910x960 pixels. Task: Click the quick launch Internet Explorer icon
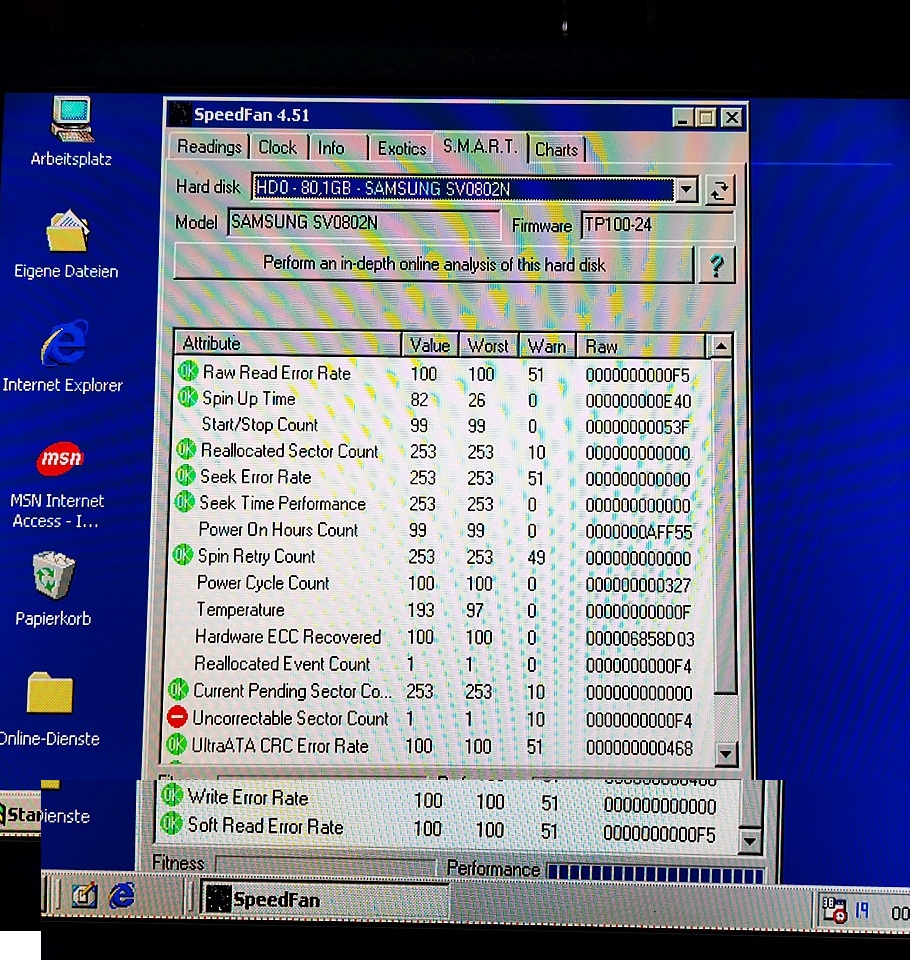point(122,896)
